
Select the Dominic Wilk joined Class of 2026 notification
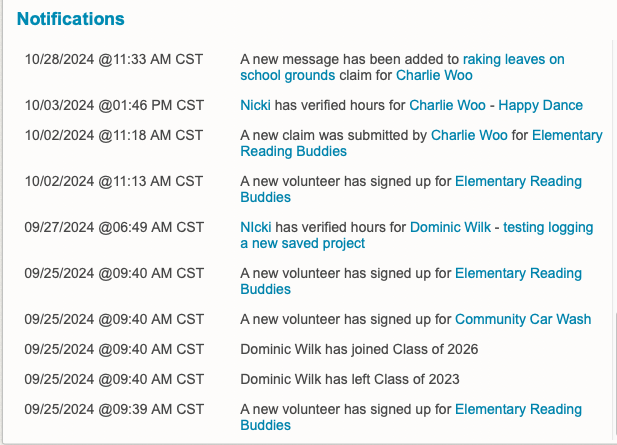point(359,349)
